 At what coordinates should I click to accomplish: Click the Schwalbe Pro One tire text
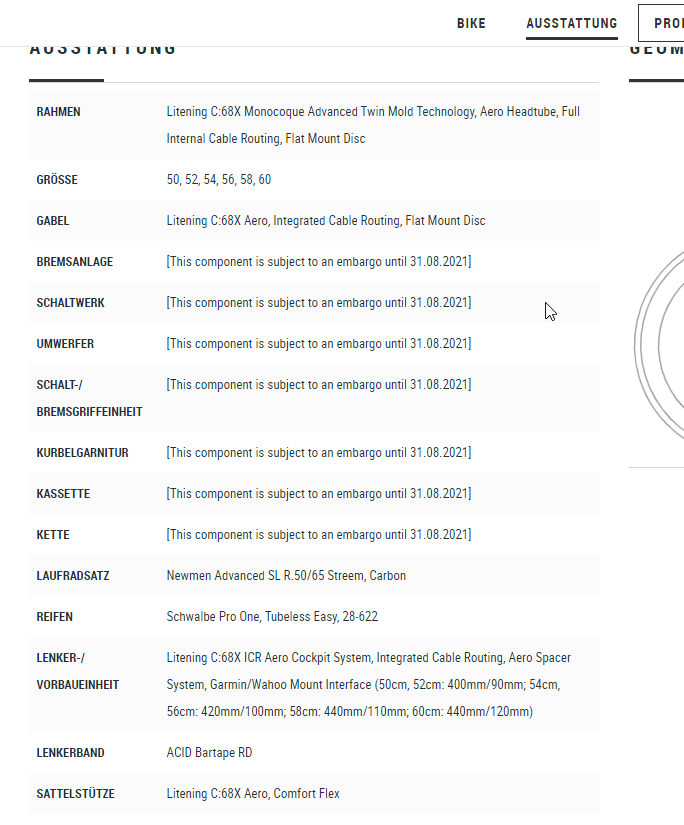272,617
